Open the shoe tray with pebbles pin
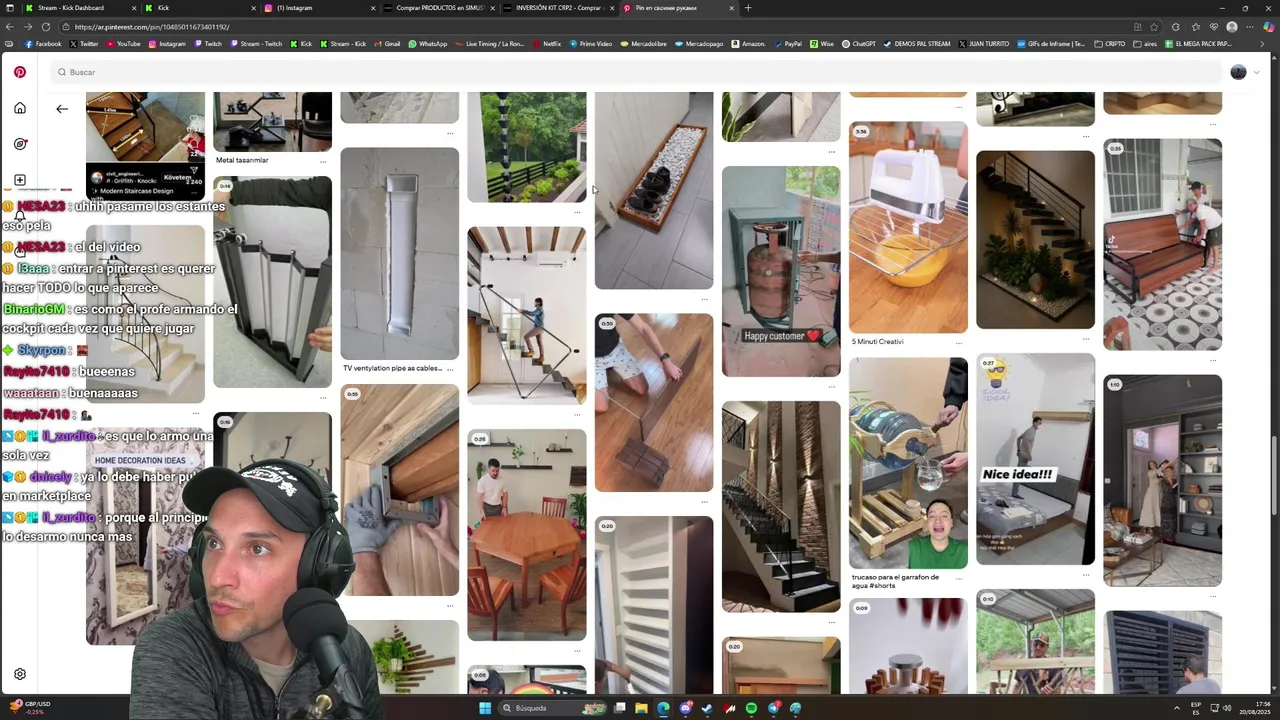Image resolution: width=1280 pixels, height=720 pixels. [x=654, y=190]
